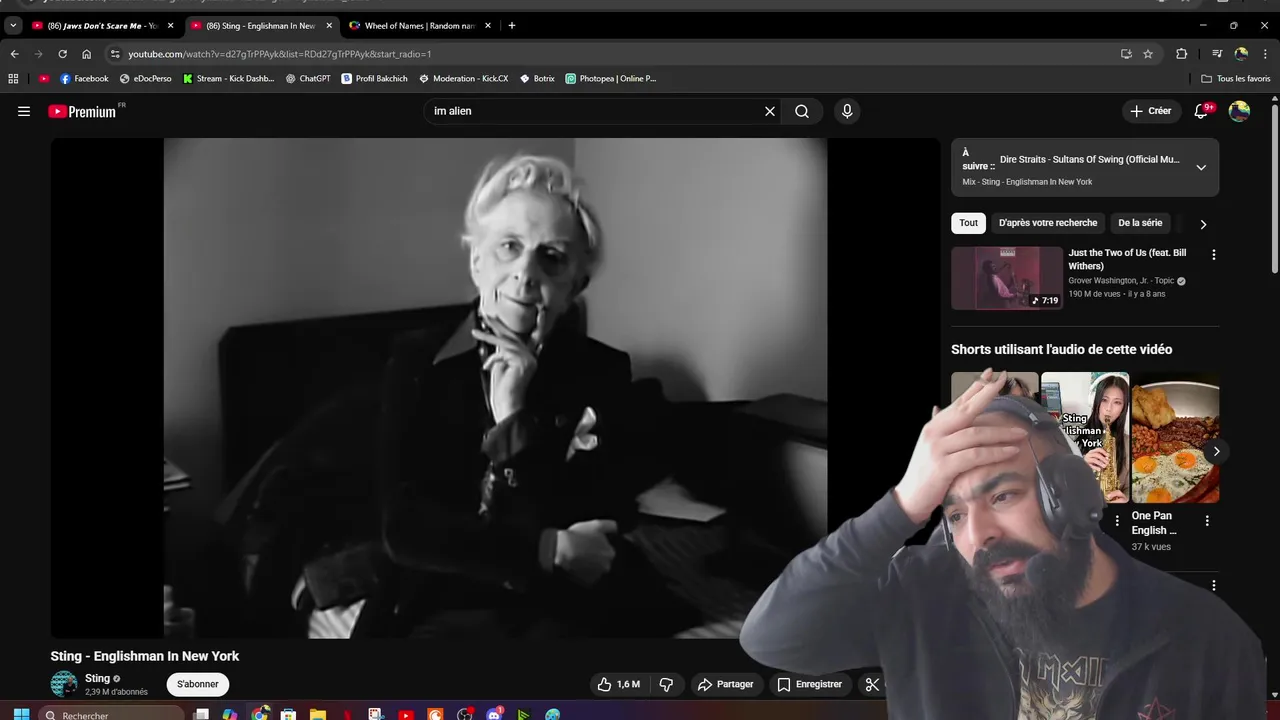Open the YouTube account avatar menu
Screen dimensions: 1280x720
(x=1239, y=111)
